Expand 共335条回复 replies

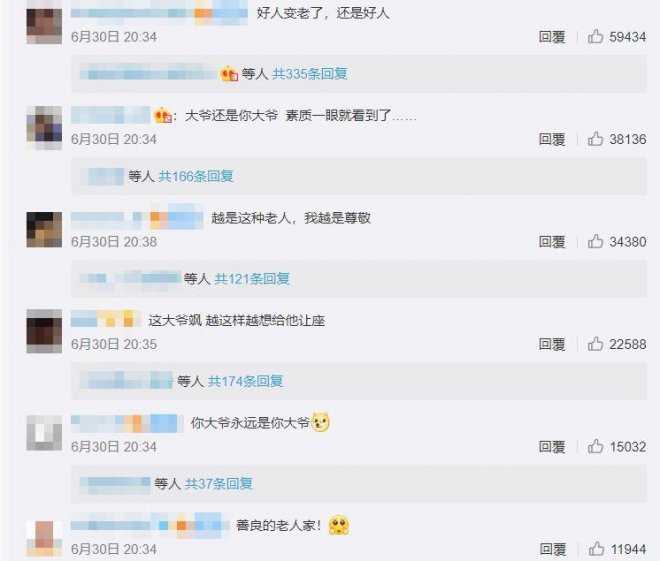tap(309, 74)
